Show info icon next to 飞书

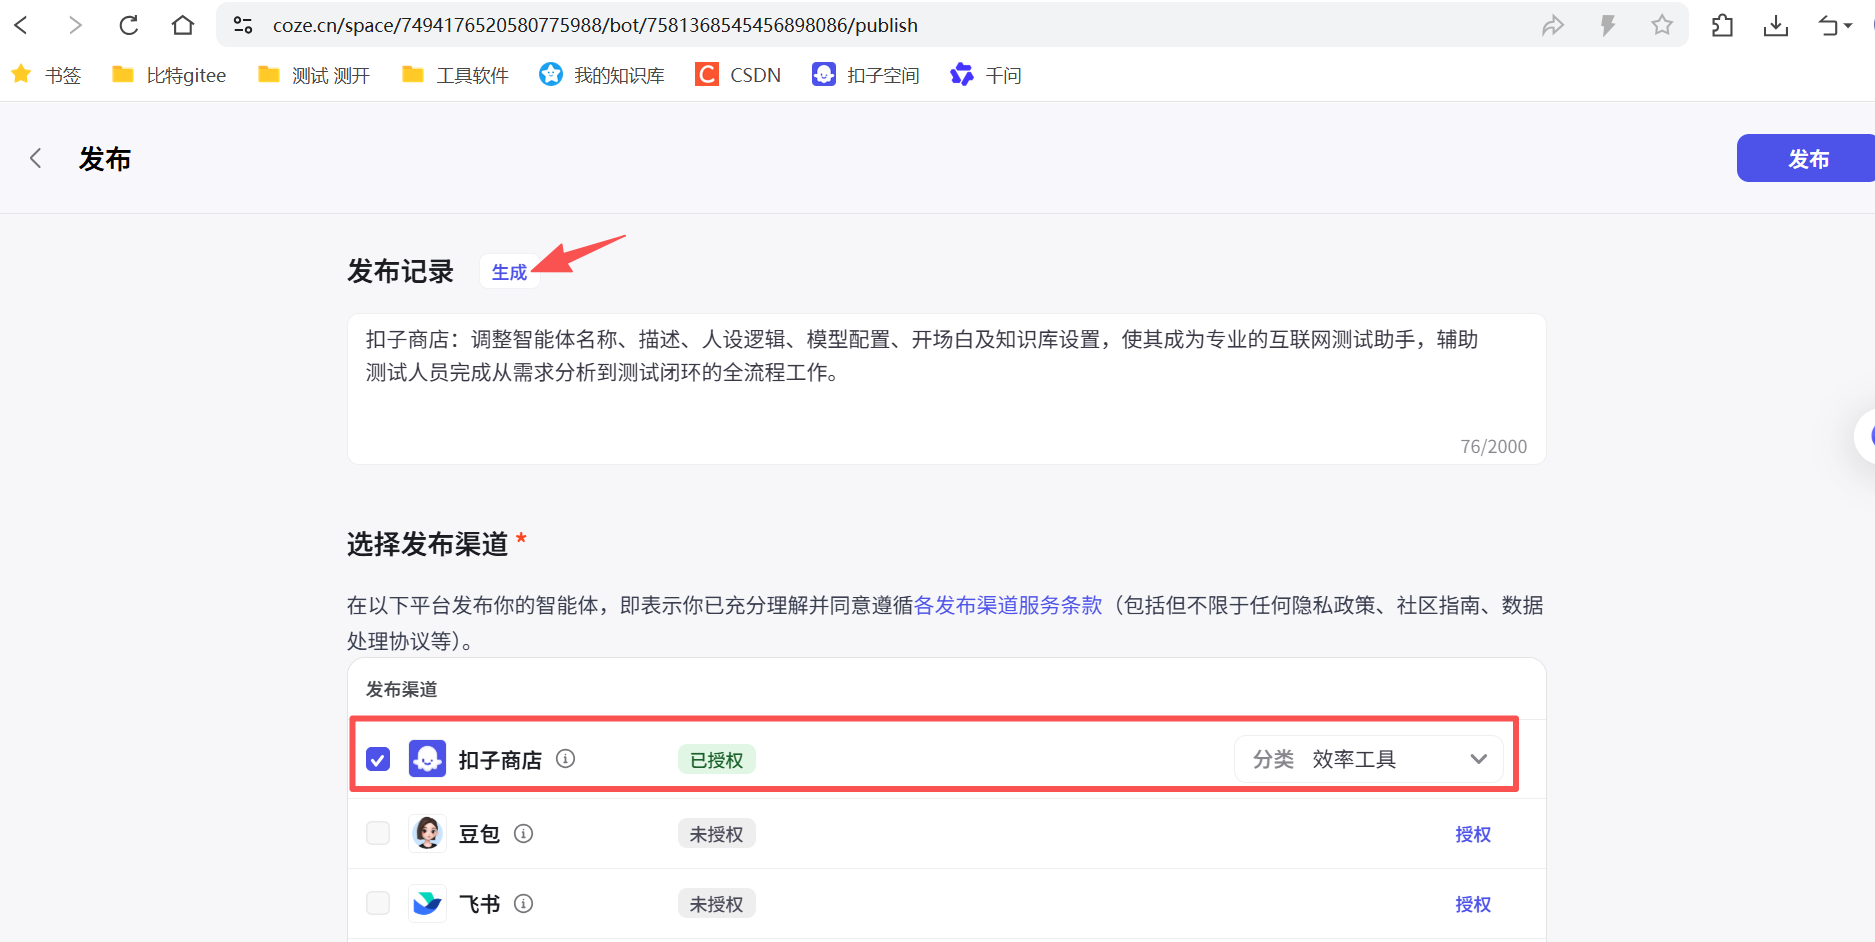pos(524,903)
